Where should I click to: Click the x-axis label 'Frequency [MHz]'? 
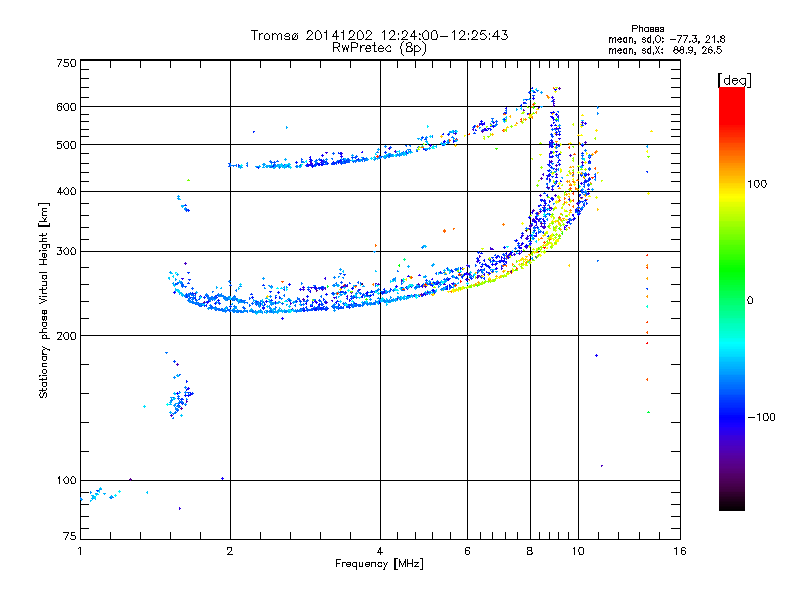tap(379, 564)
